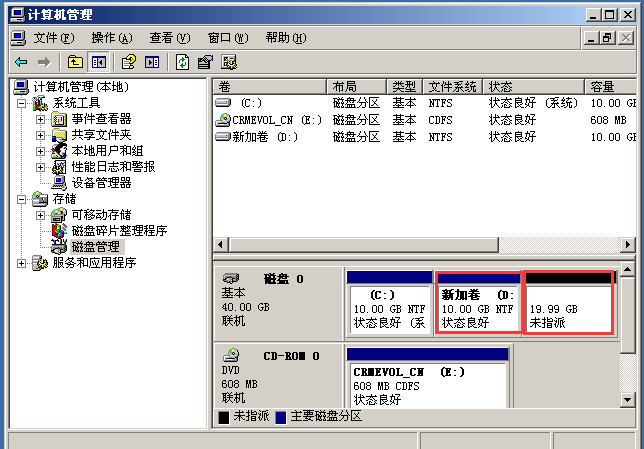
Task: Toggle the show/hide console tree icon
Action: (x=99, y=62)
